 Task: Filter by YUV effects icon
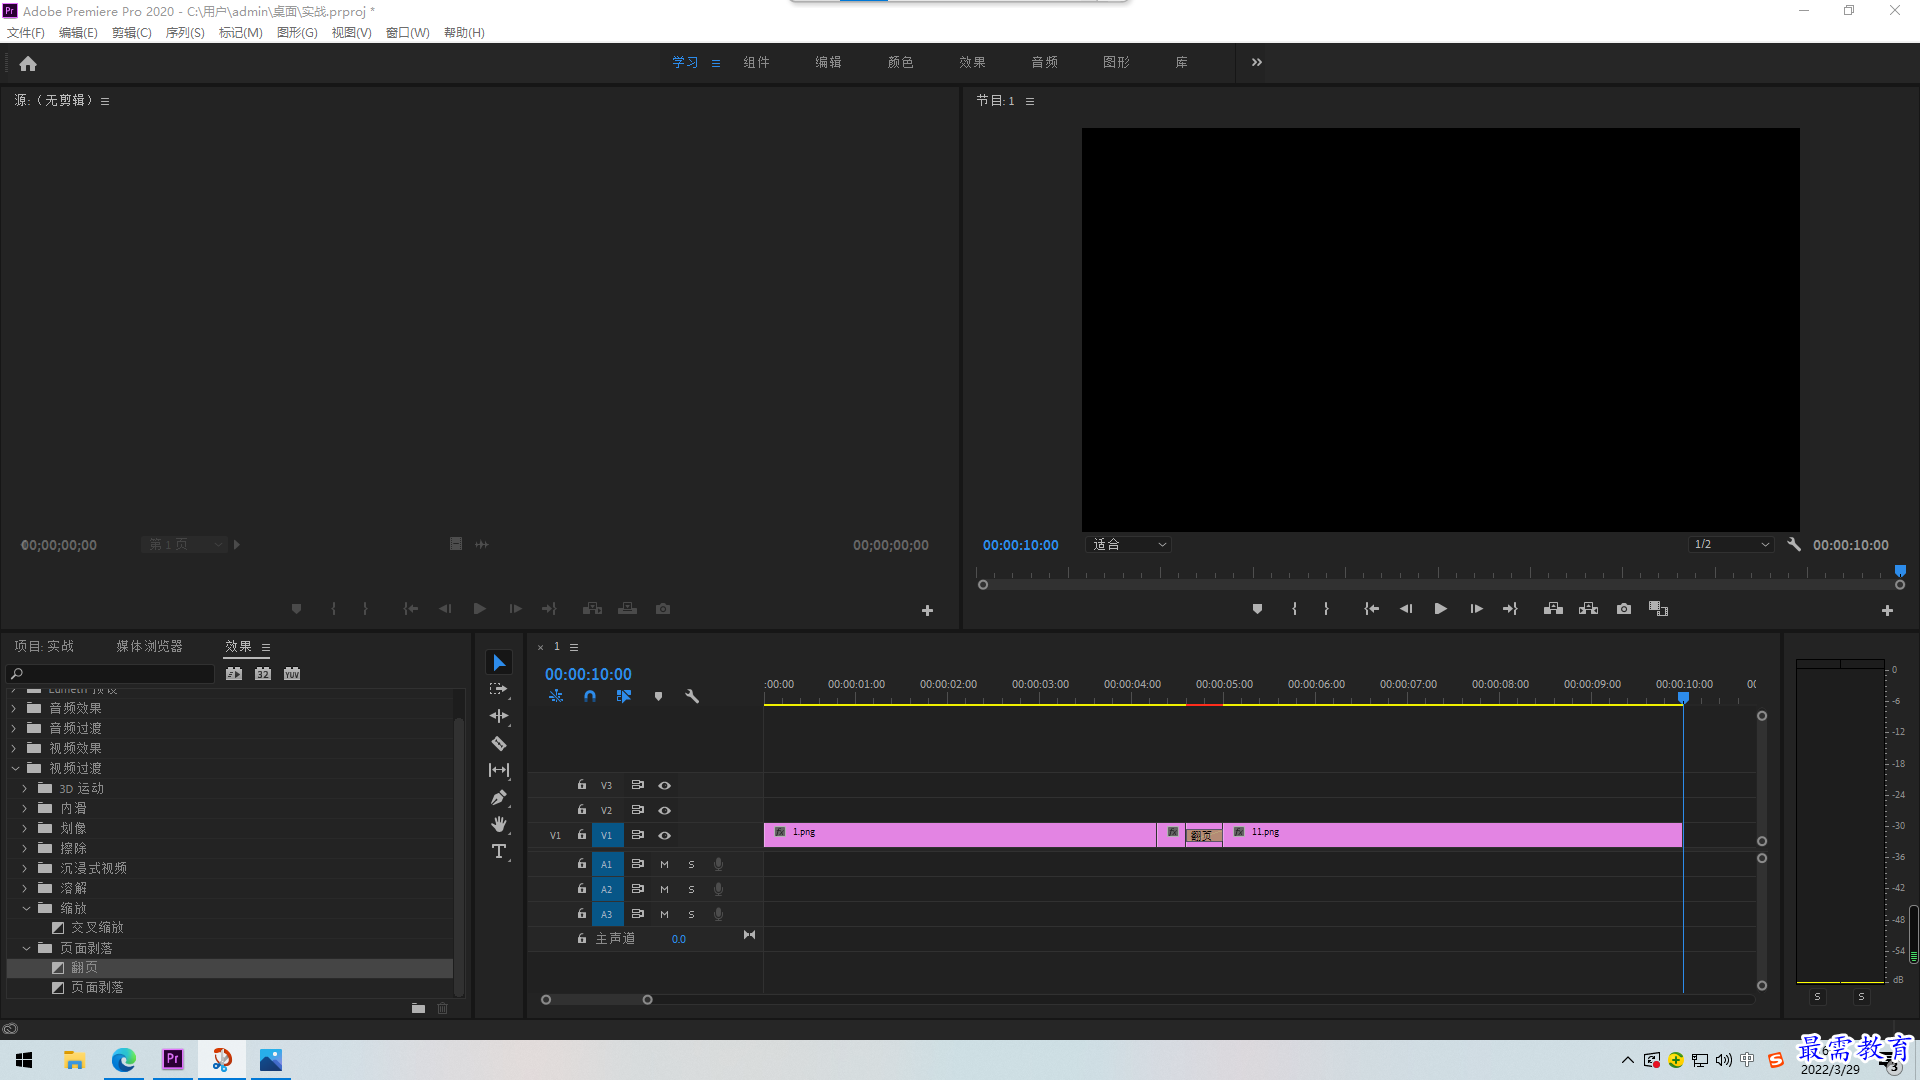pos(292,673)
